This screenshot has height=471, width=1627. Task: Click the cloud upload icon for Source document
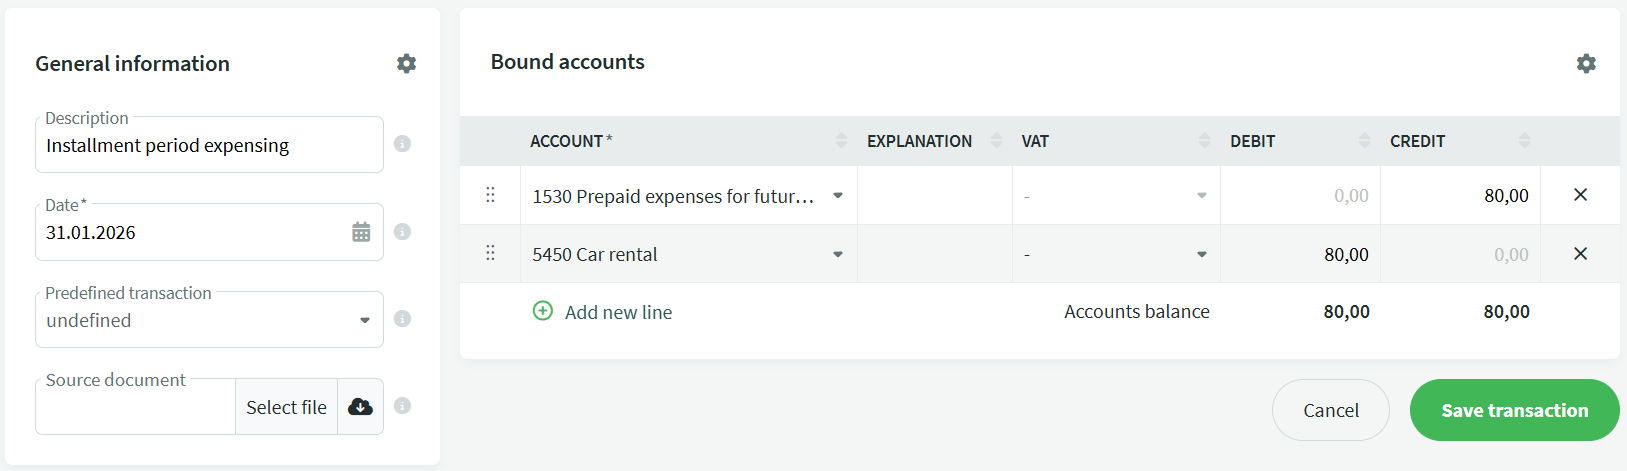point(360,407)
